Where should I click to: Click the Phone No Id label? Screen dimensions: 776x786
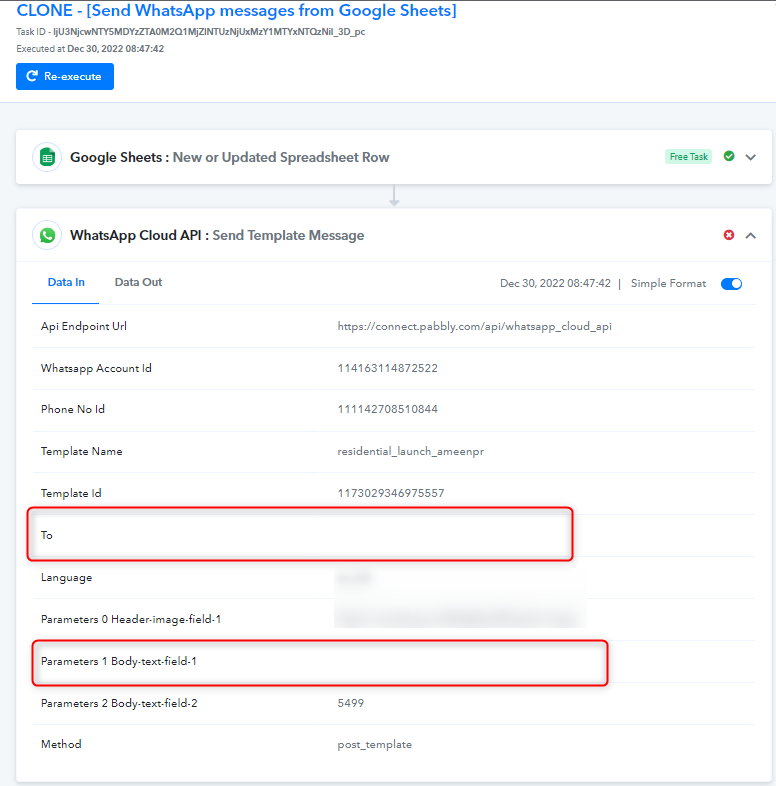tap(73, 409)
